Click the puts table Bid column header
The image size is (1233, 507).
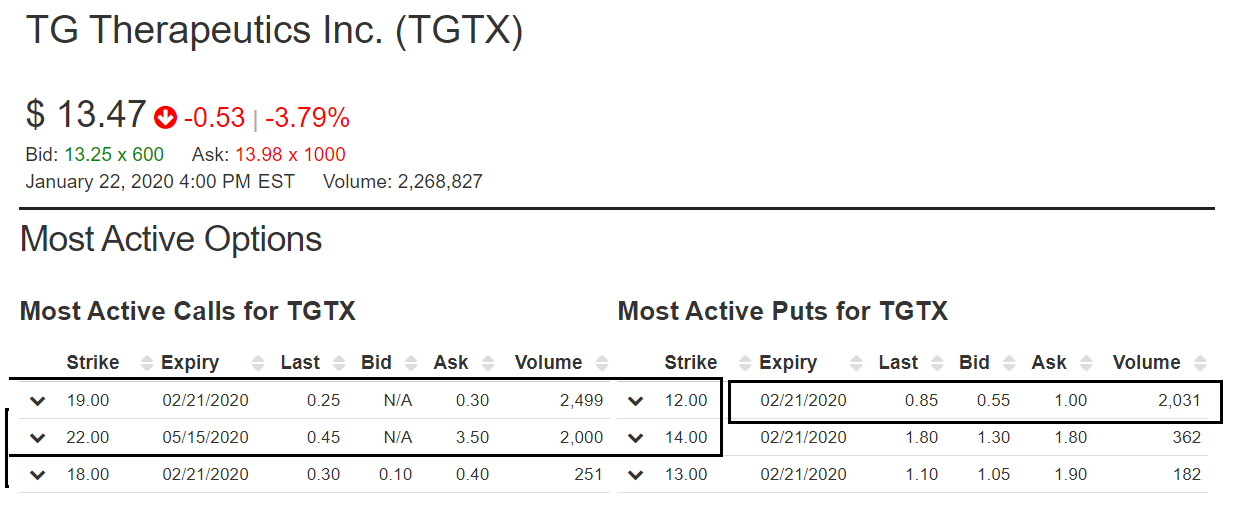(974, 362)
